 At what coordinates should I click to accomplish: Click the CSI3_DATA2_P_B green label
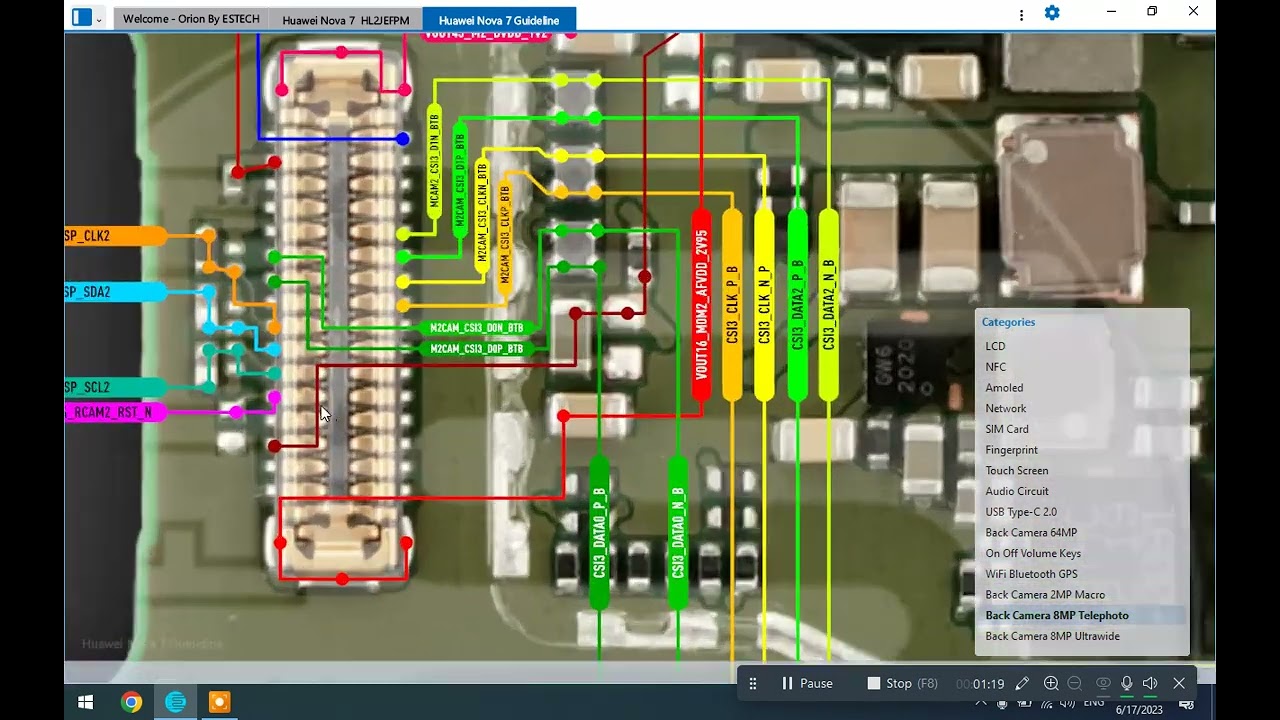click(797, 306)
